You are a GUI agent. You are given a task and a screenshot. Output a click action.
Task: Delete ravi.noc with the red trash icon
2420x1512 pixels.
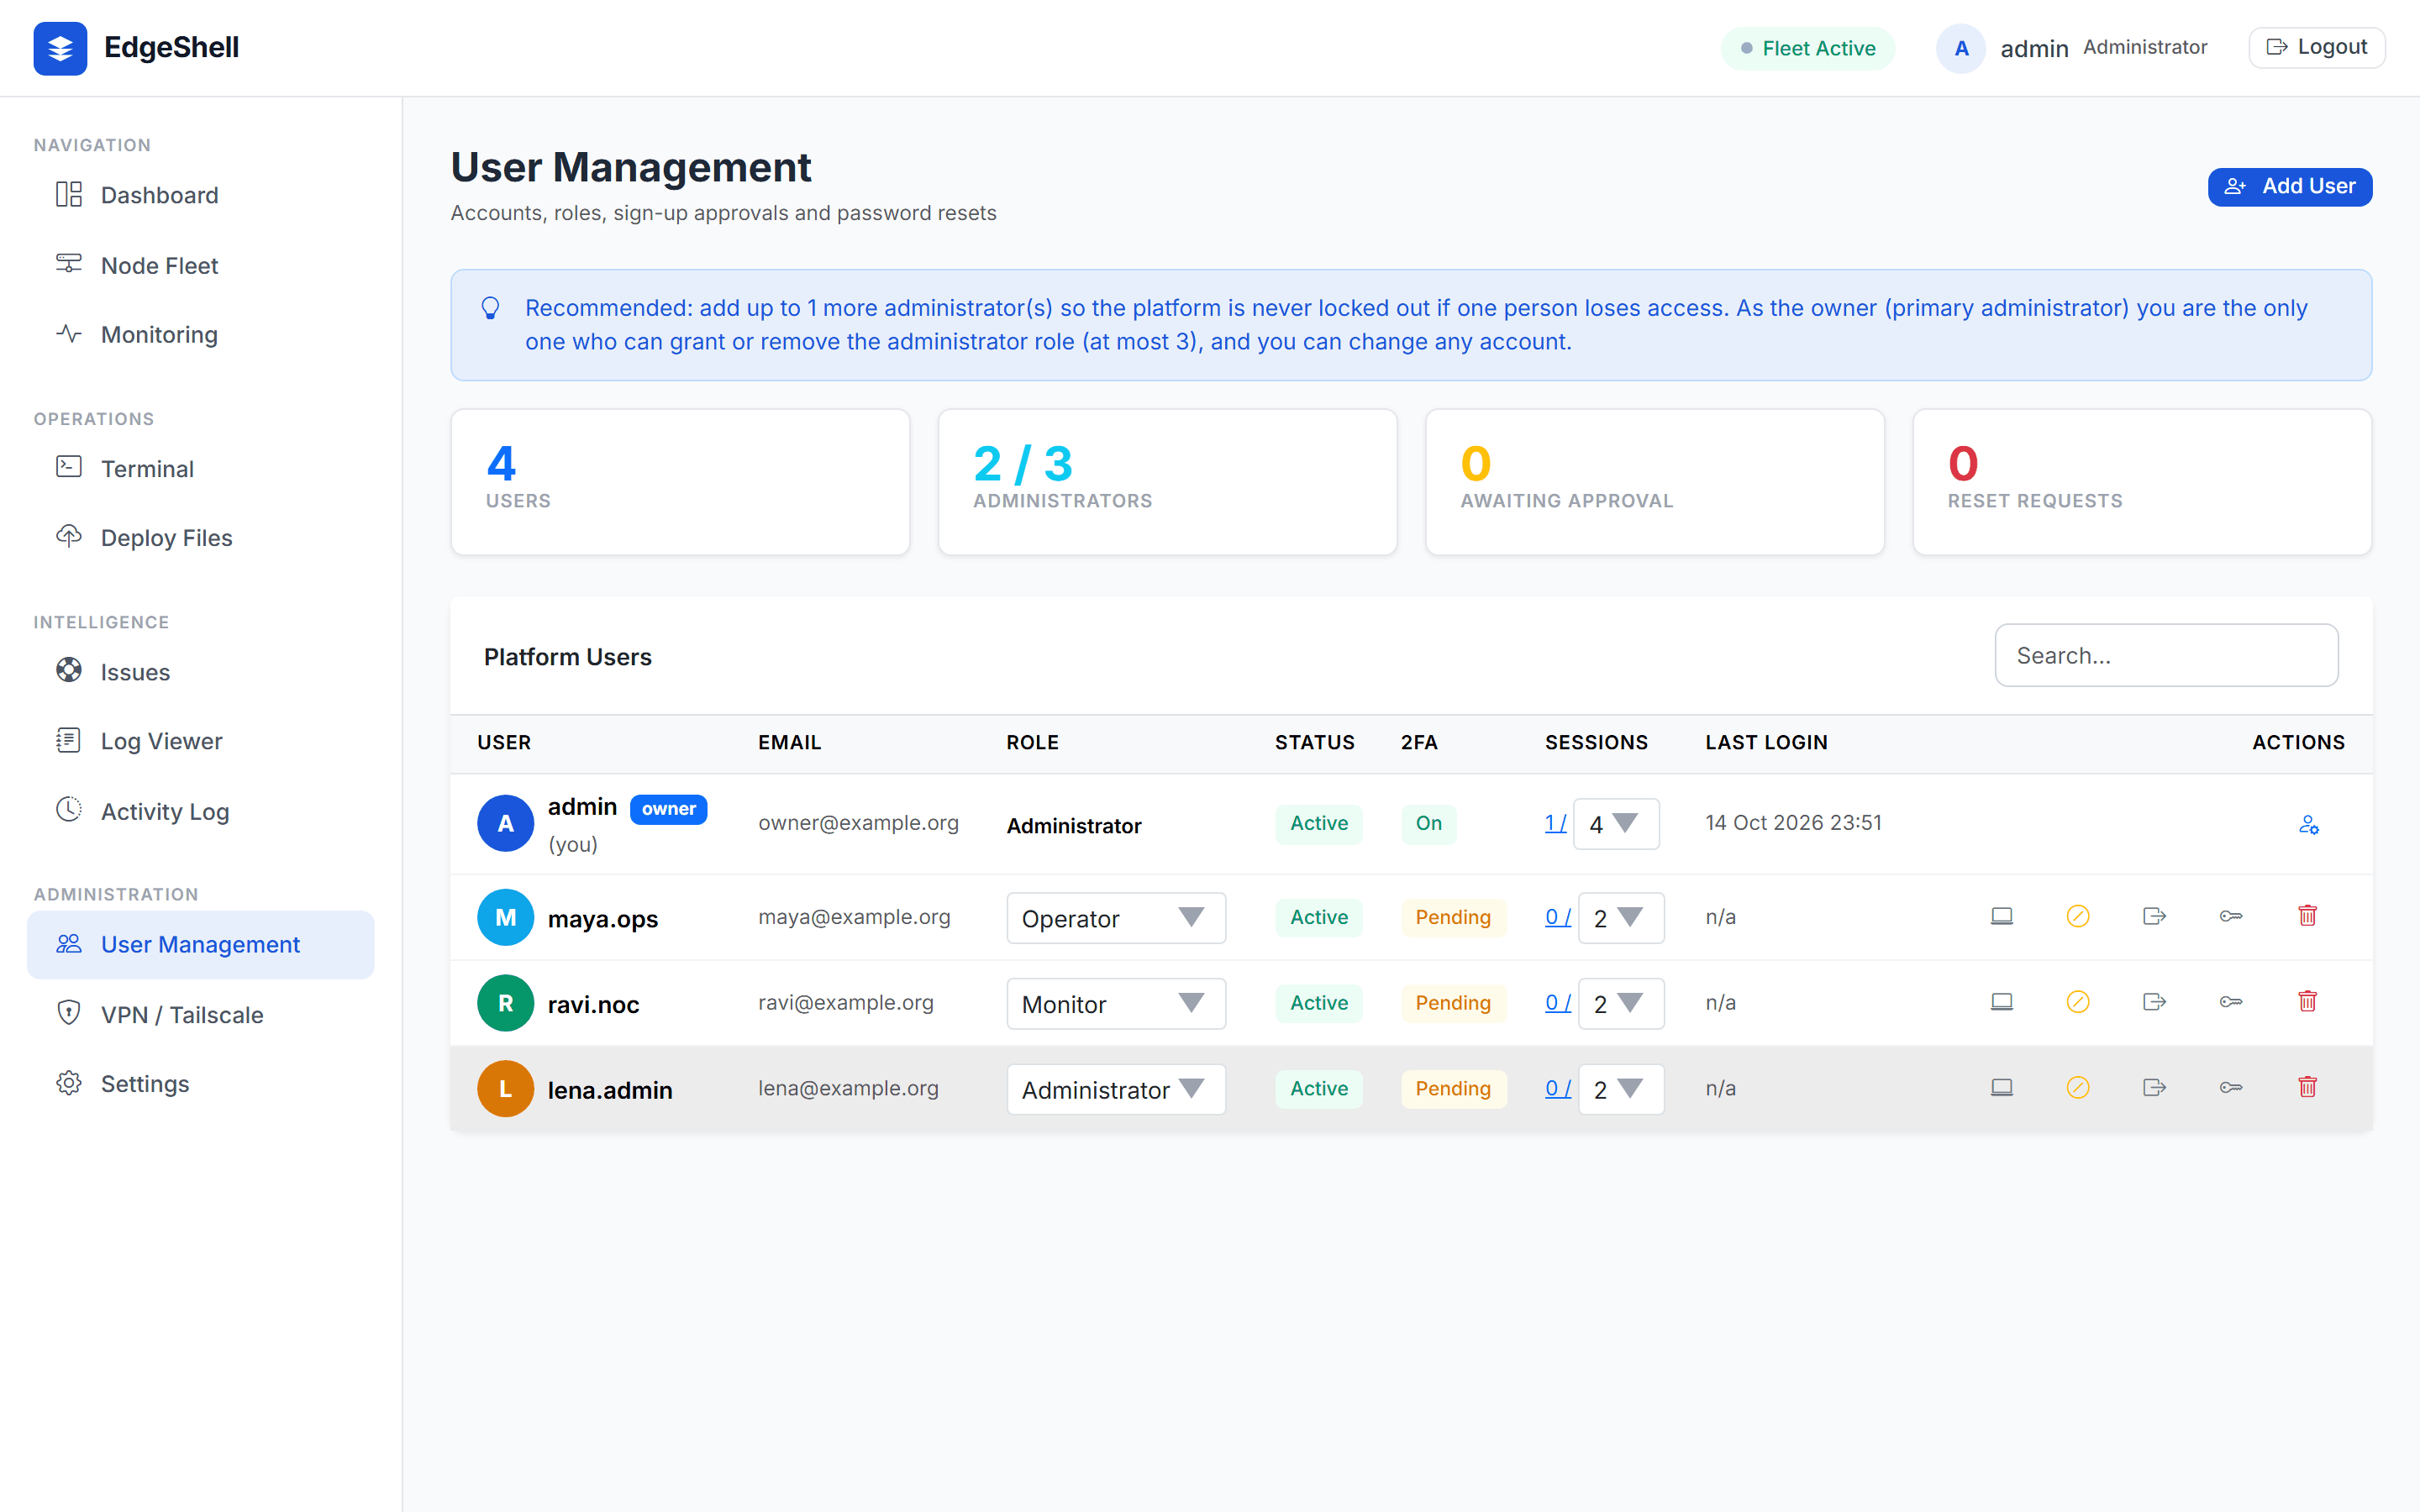(2308, 1002)
